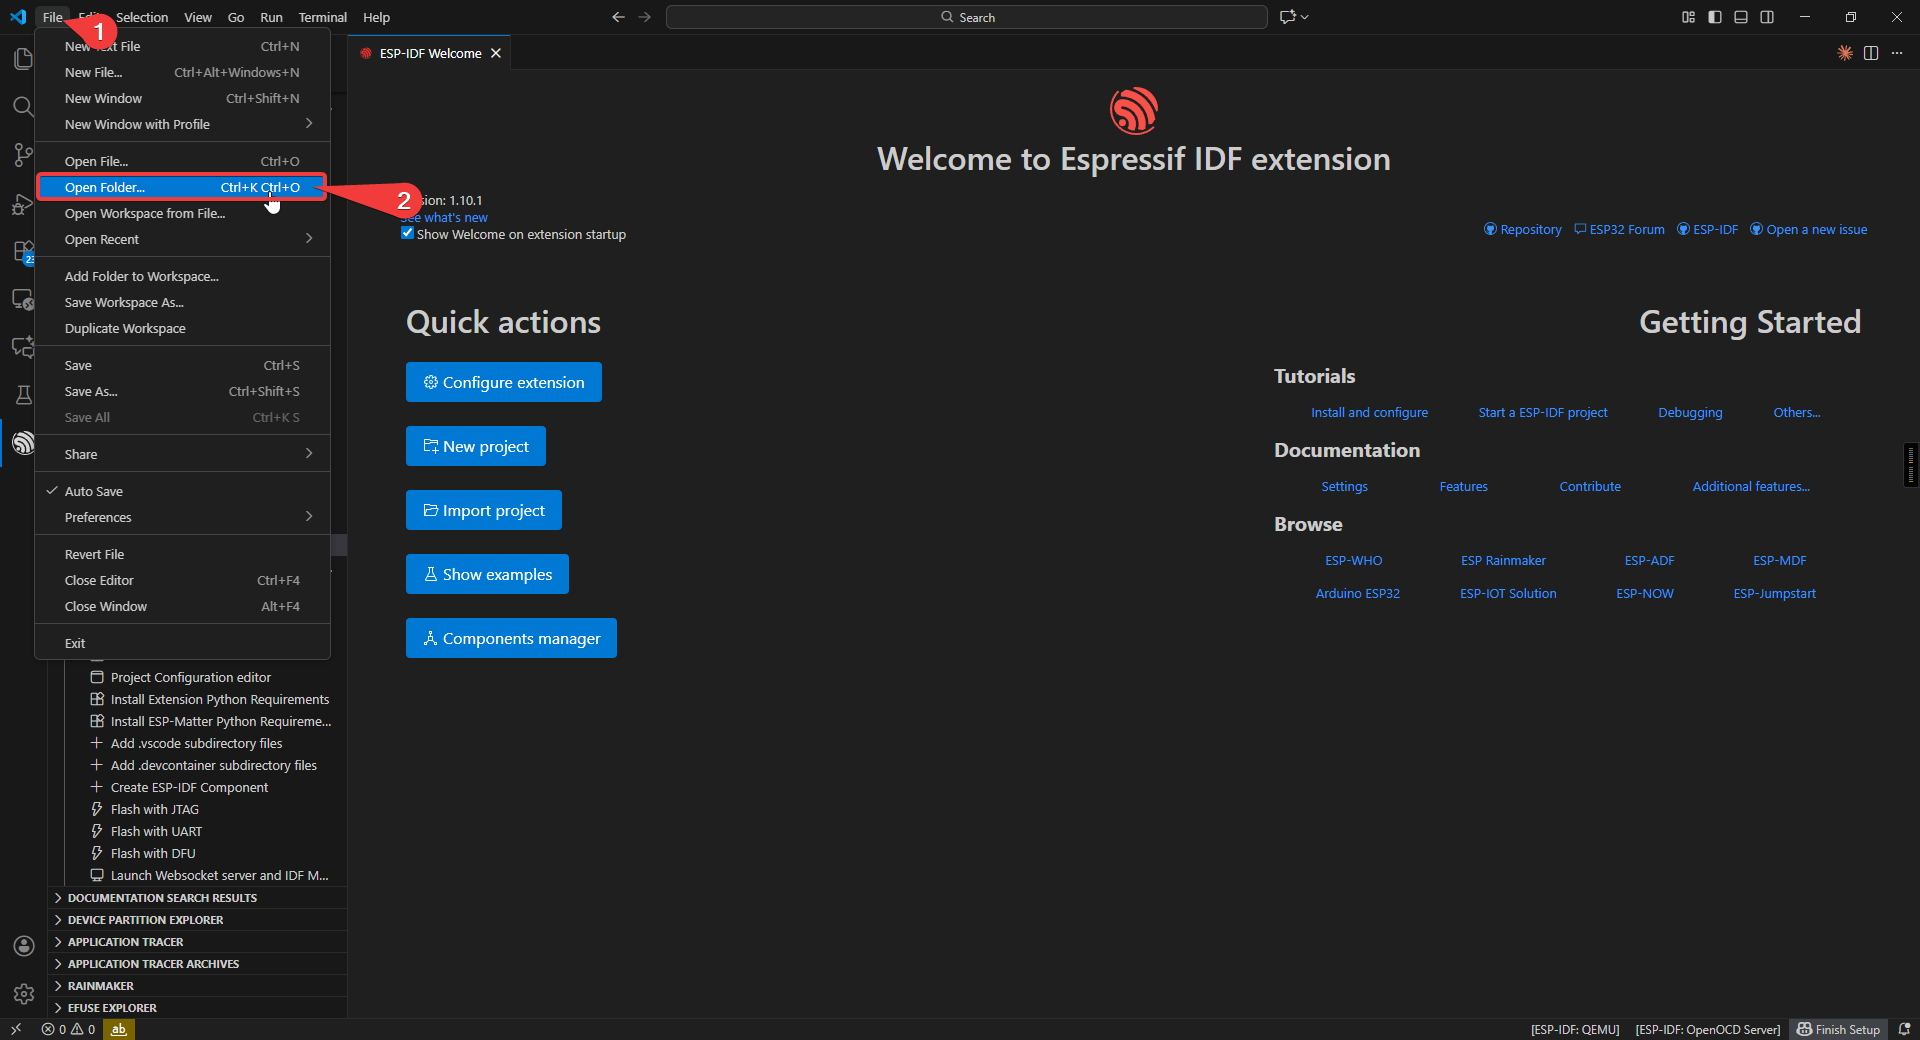Open the Accounts icon in activity bar
This screenshot has width=1920, height=1040.
(x=24, y=946)
